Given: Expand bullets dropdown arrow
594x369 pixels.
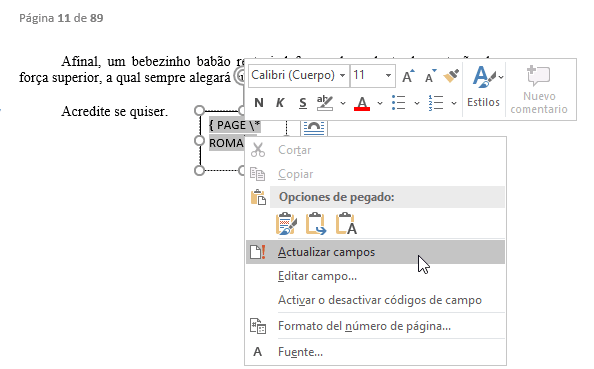Looking at the screenshot, I should [x=417, y=103].
